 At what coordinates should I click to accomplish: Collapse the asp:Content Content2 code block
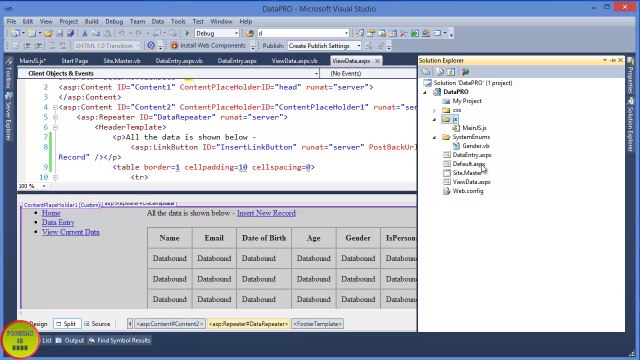point(55,107)
